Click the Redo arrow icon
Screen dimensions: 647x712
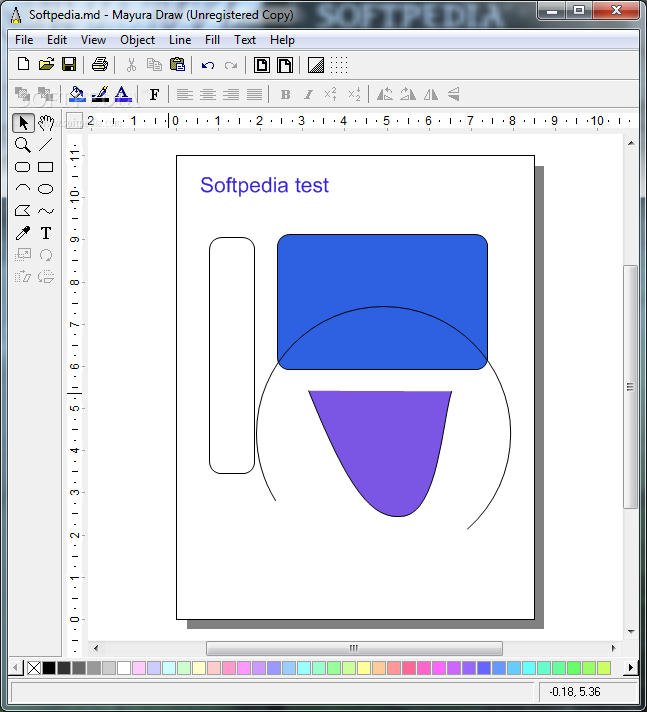tap(231, 65)
